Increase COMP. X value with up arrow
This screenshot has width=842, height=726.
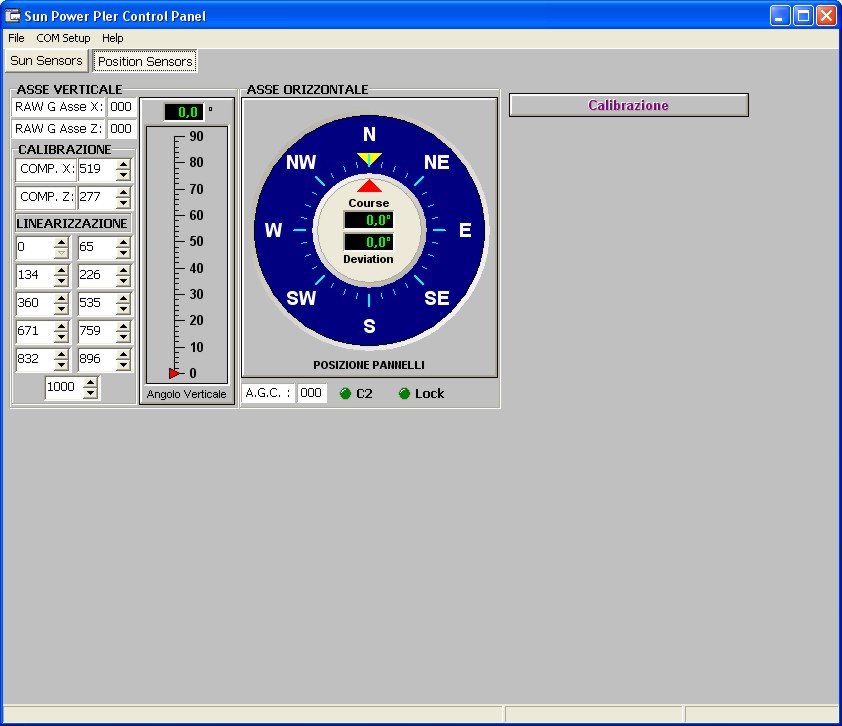click(x=124, y=164)
